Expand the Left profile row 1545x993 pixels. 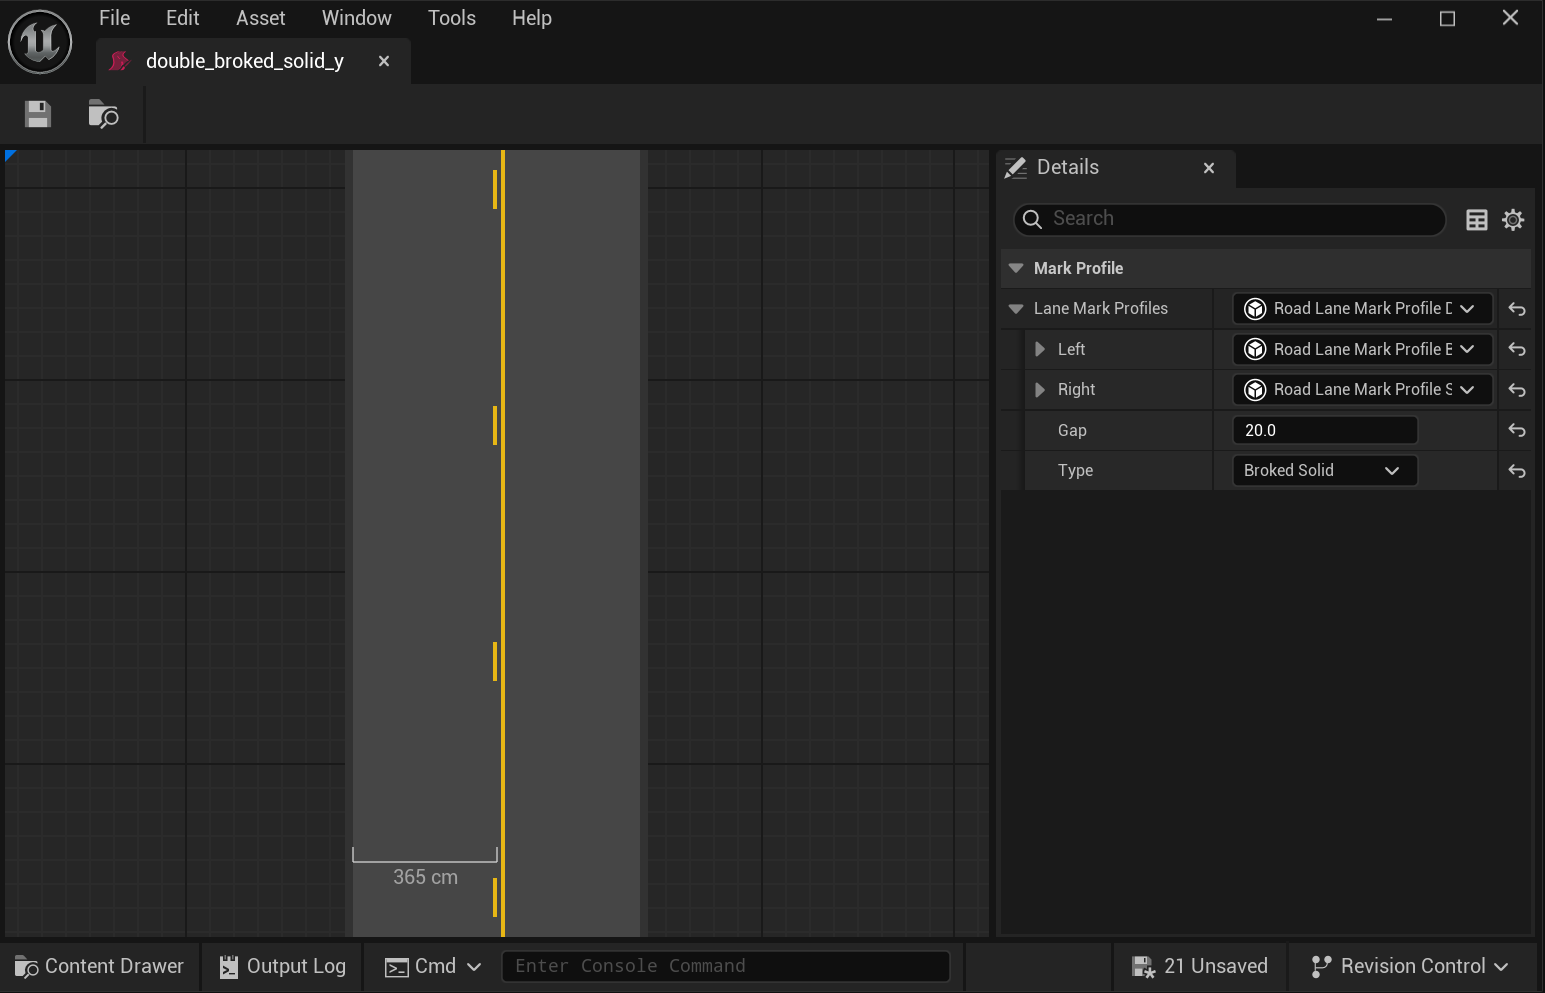(1040, 349)
